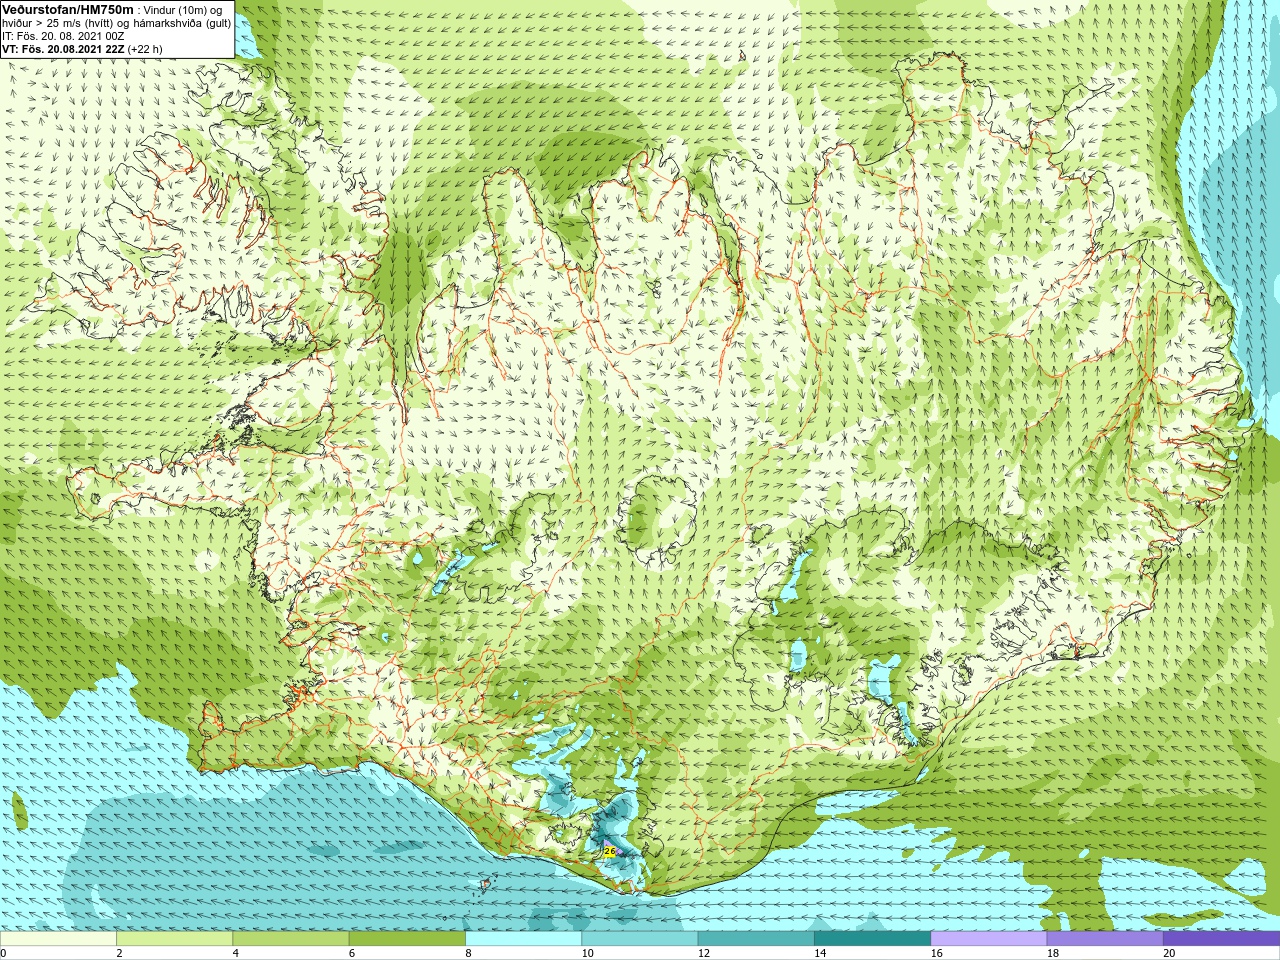Click the 6–8 m/s olive green legend swatch
This screenshot has height=960, width=1280.
[407, 939]
